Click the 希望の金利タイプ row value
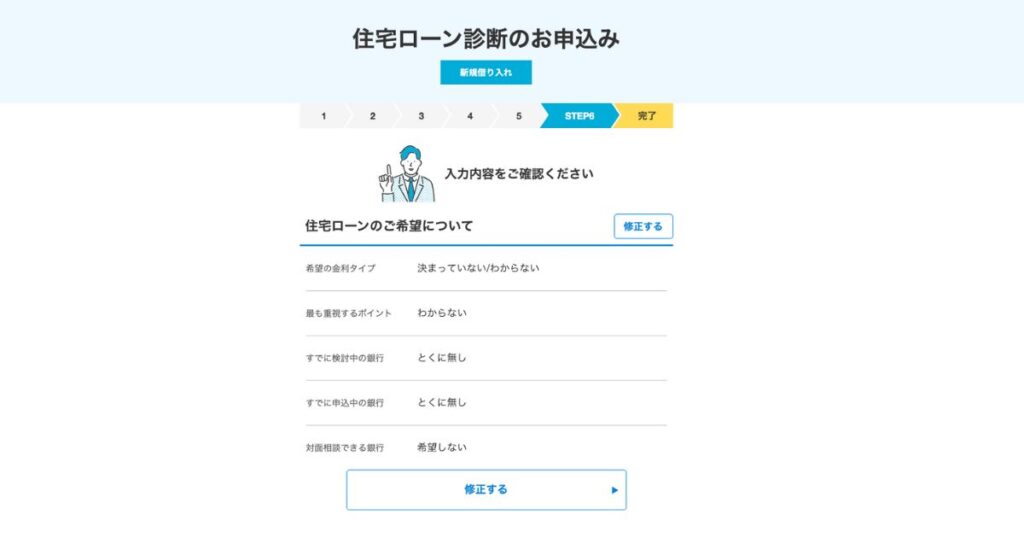The height and width of the screenshot is (538, 1024). pyautogui.click(x=478, y=268)
